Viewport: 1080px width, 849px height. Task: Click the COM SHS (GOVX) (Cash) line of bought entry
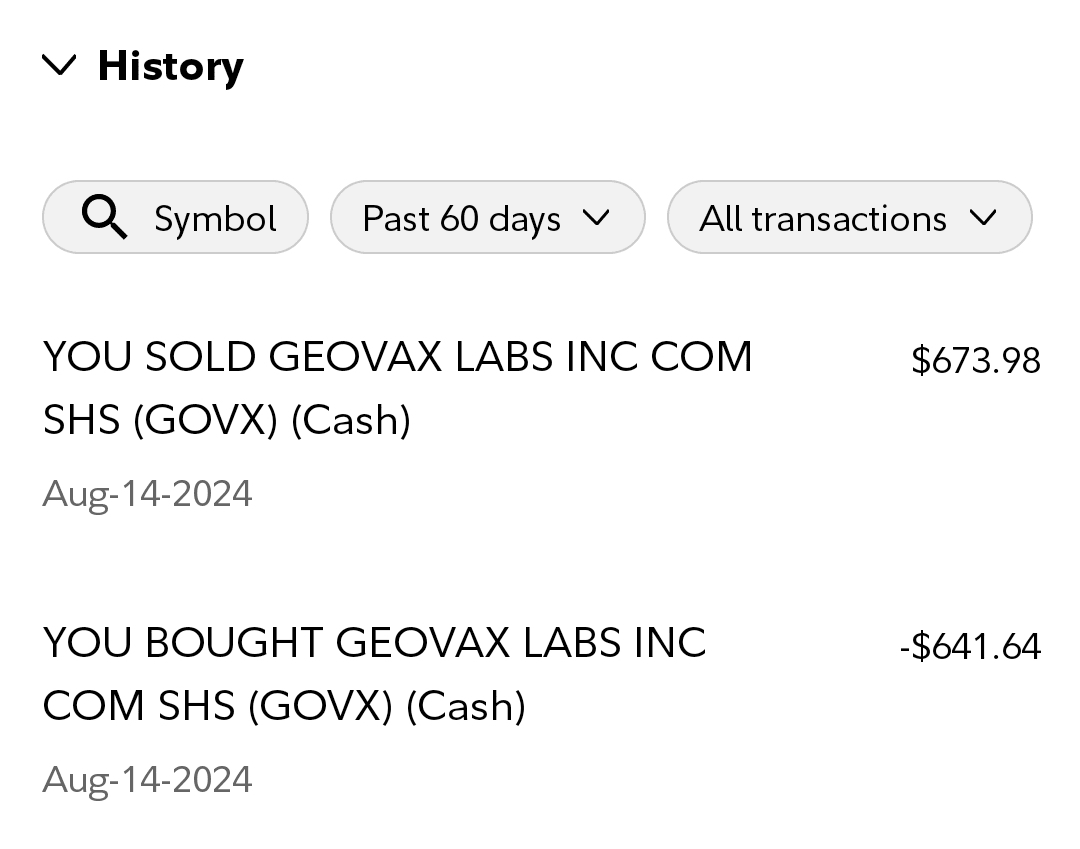pyautogui.click(x=284, y=706)
